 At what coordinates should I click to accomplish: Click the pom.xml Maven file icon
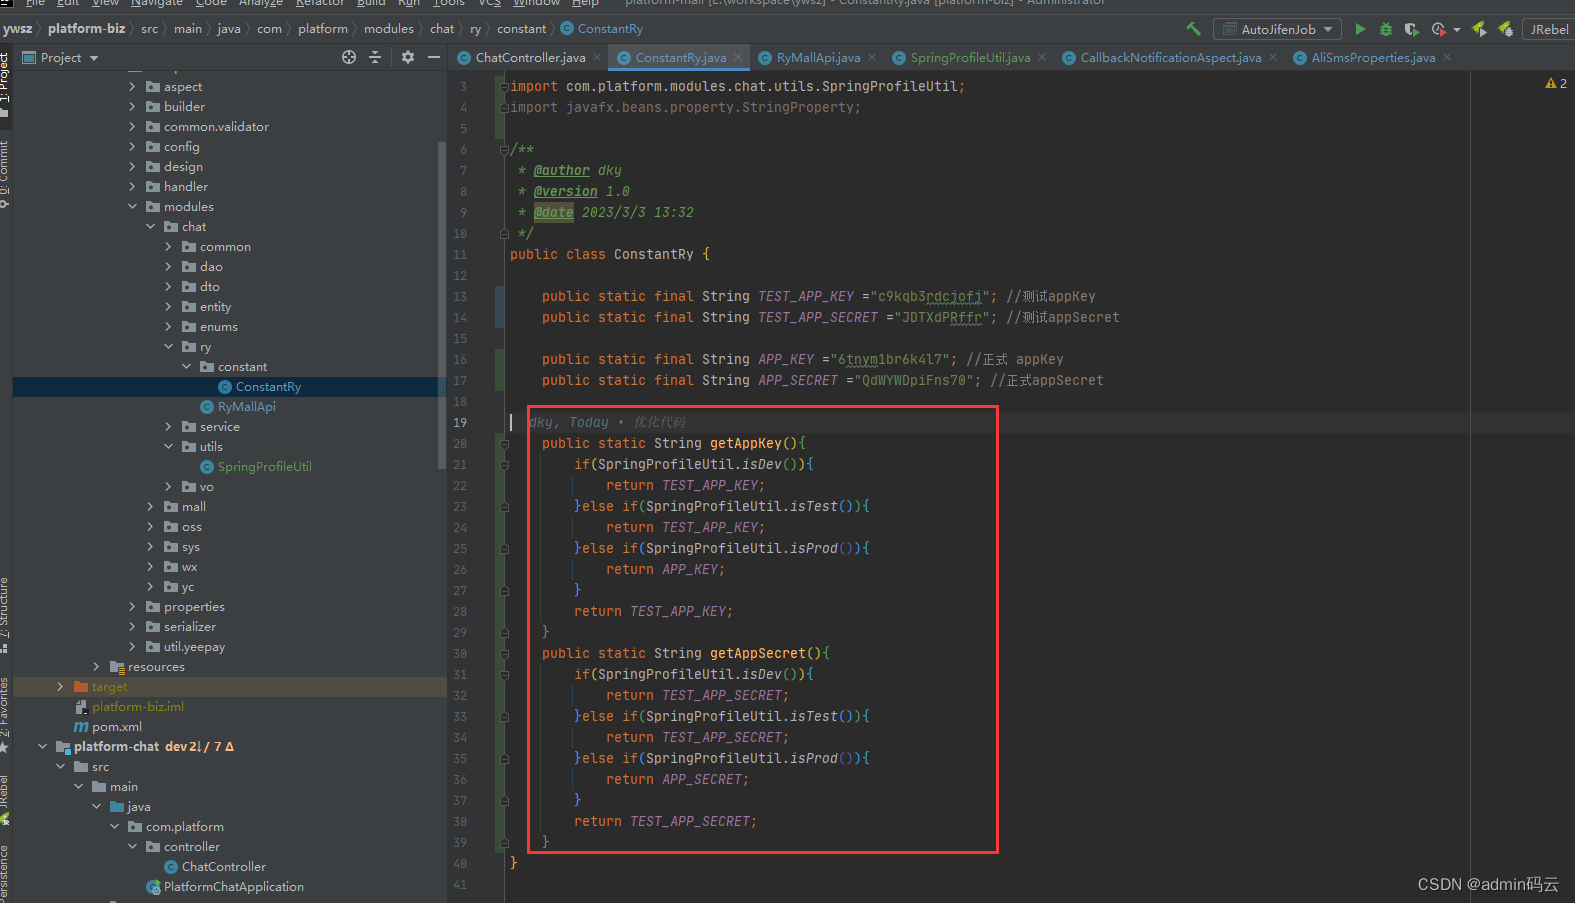point(81,727)
